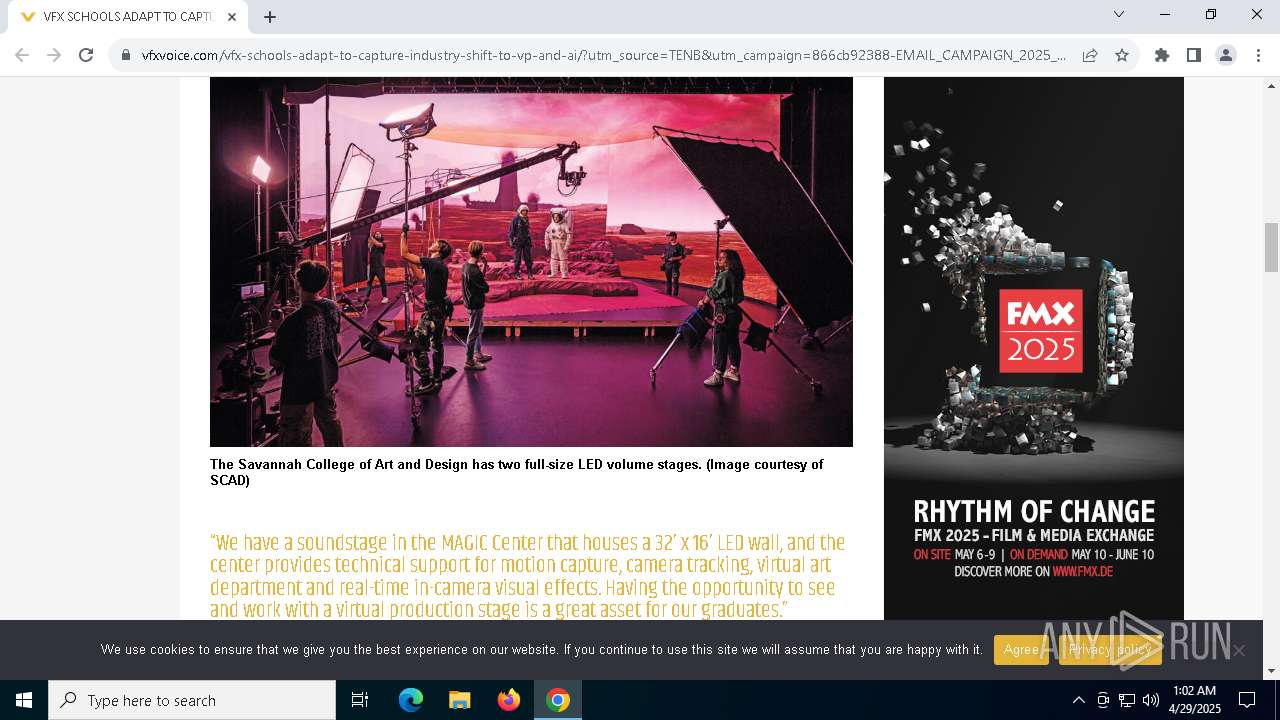The width and height of the screenshot is (1280, 720).
Task: Open the Windows Start menu
Action: point(24,700)
